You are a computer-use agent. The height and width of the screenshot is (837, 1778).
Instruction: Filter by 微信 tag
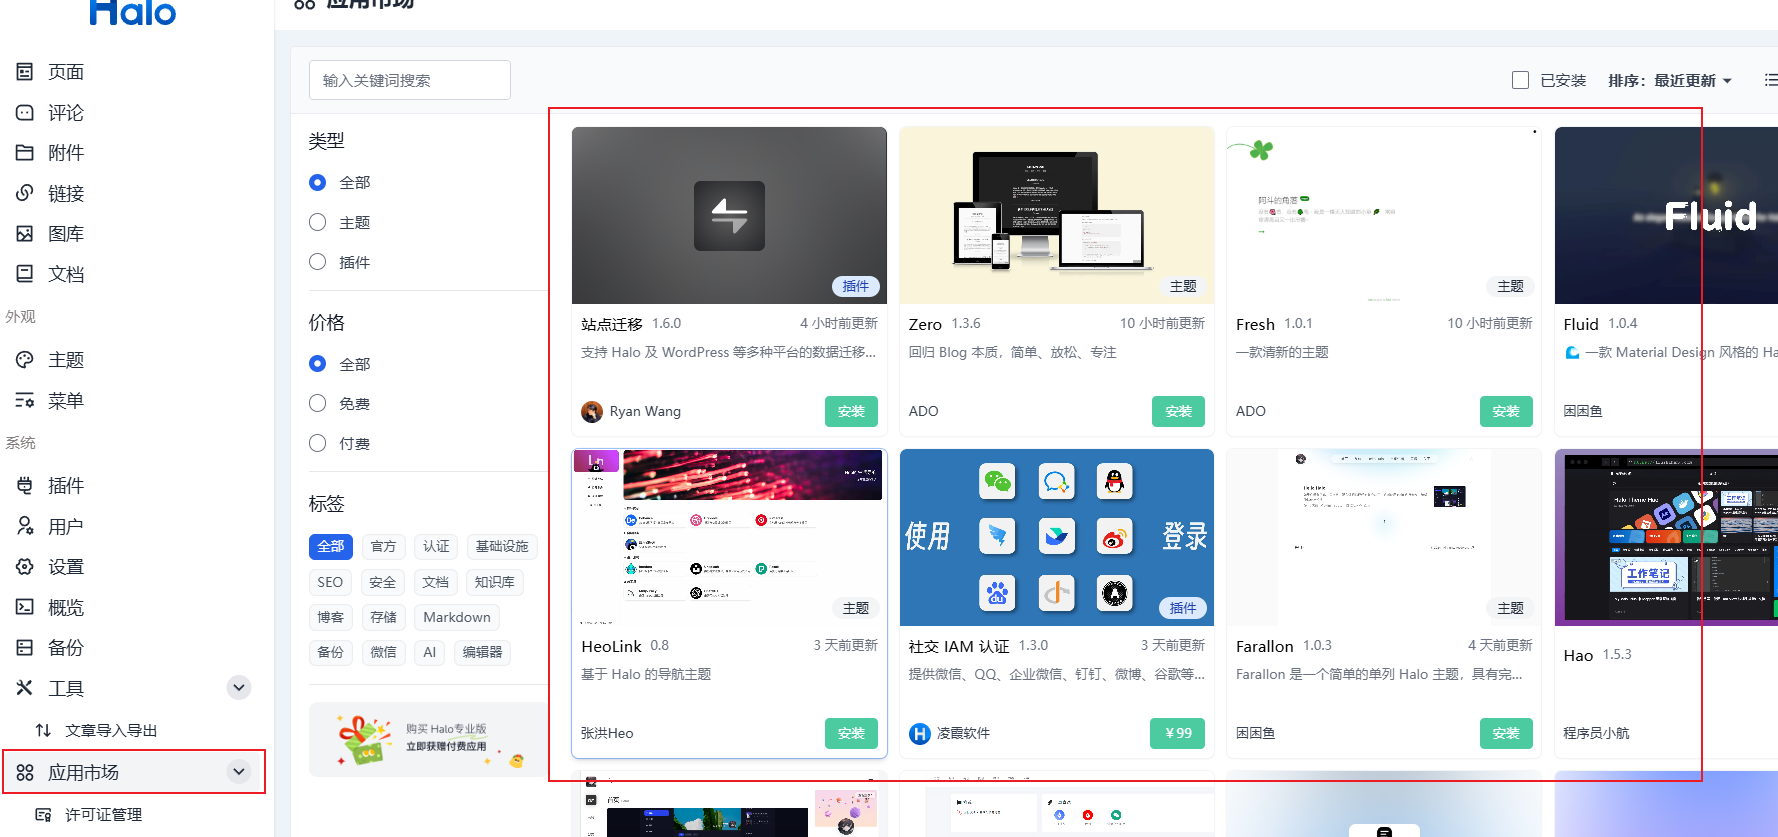coord(383,652)
